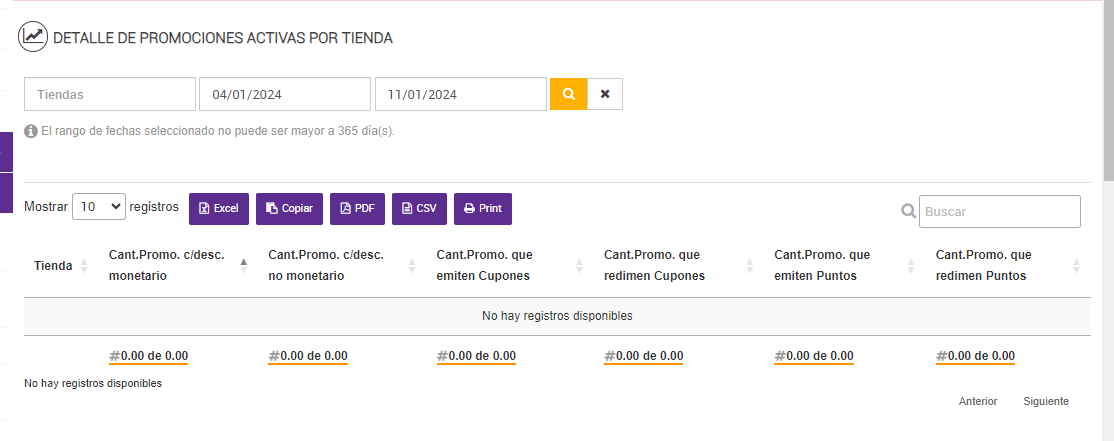Copy table with Copiar button
The image size is (1114, 441).
point(289,209)
